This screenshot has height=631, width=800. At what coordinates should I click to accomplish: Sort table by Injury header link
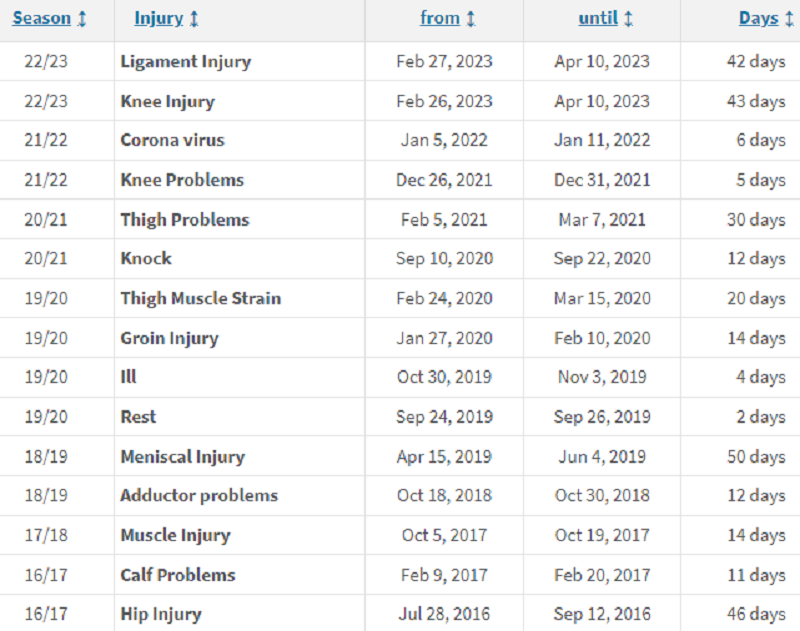[158, 19]
